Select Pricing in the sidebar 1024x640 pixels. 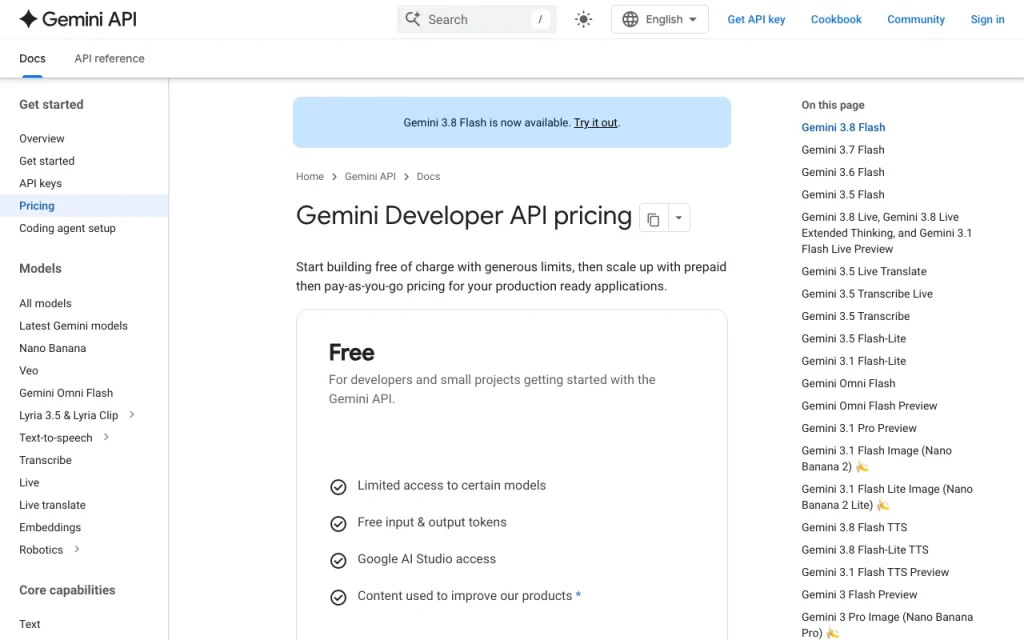[x=37, y=206]
